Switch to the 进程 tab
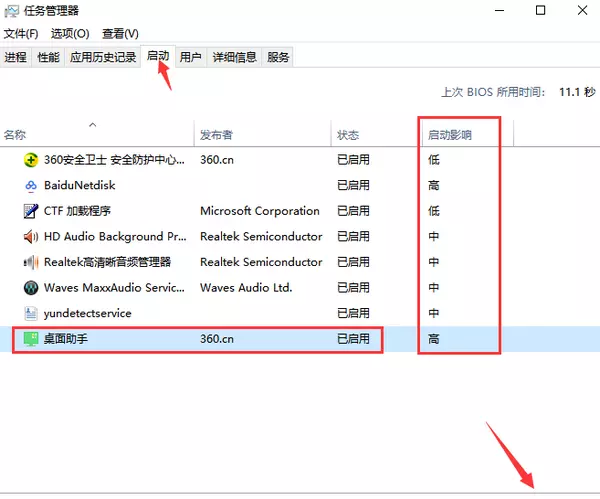600x499 pixels. (16, 57)
